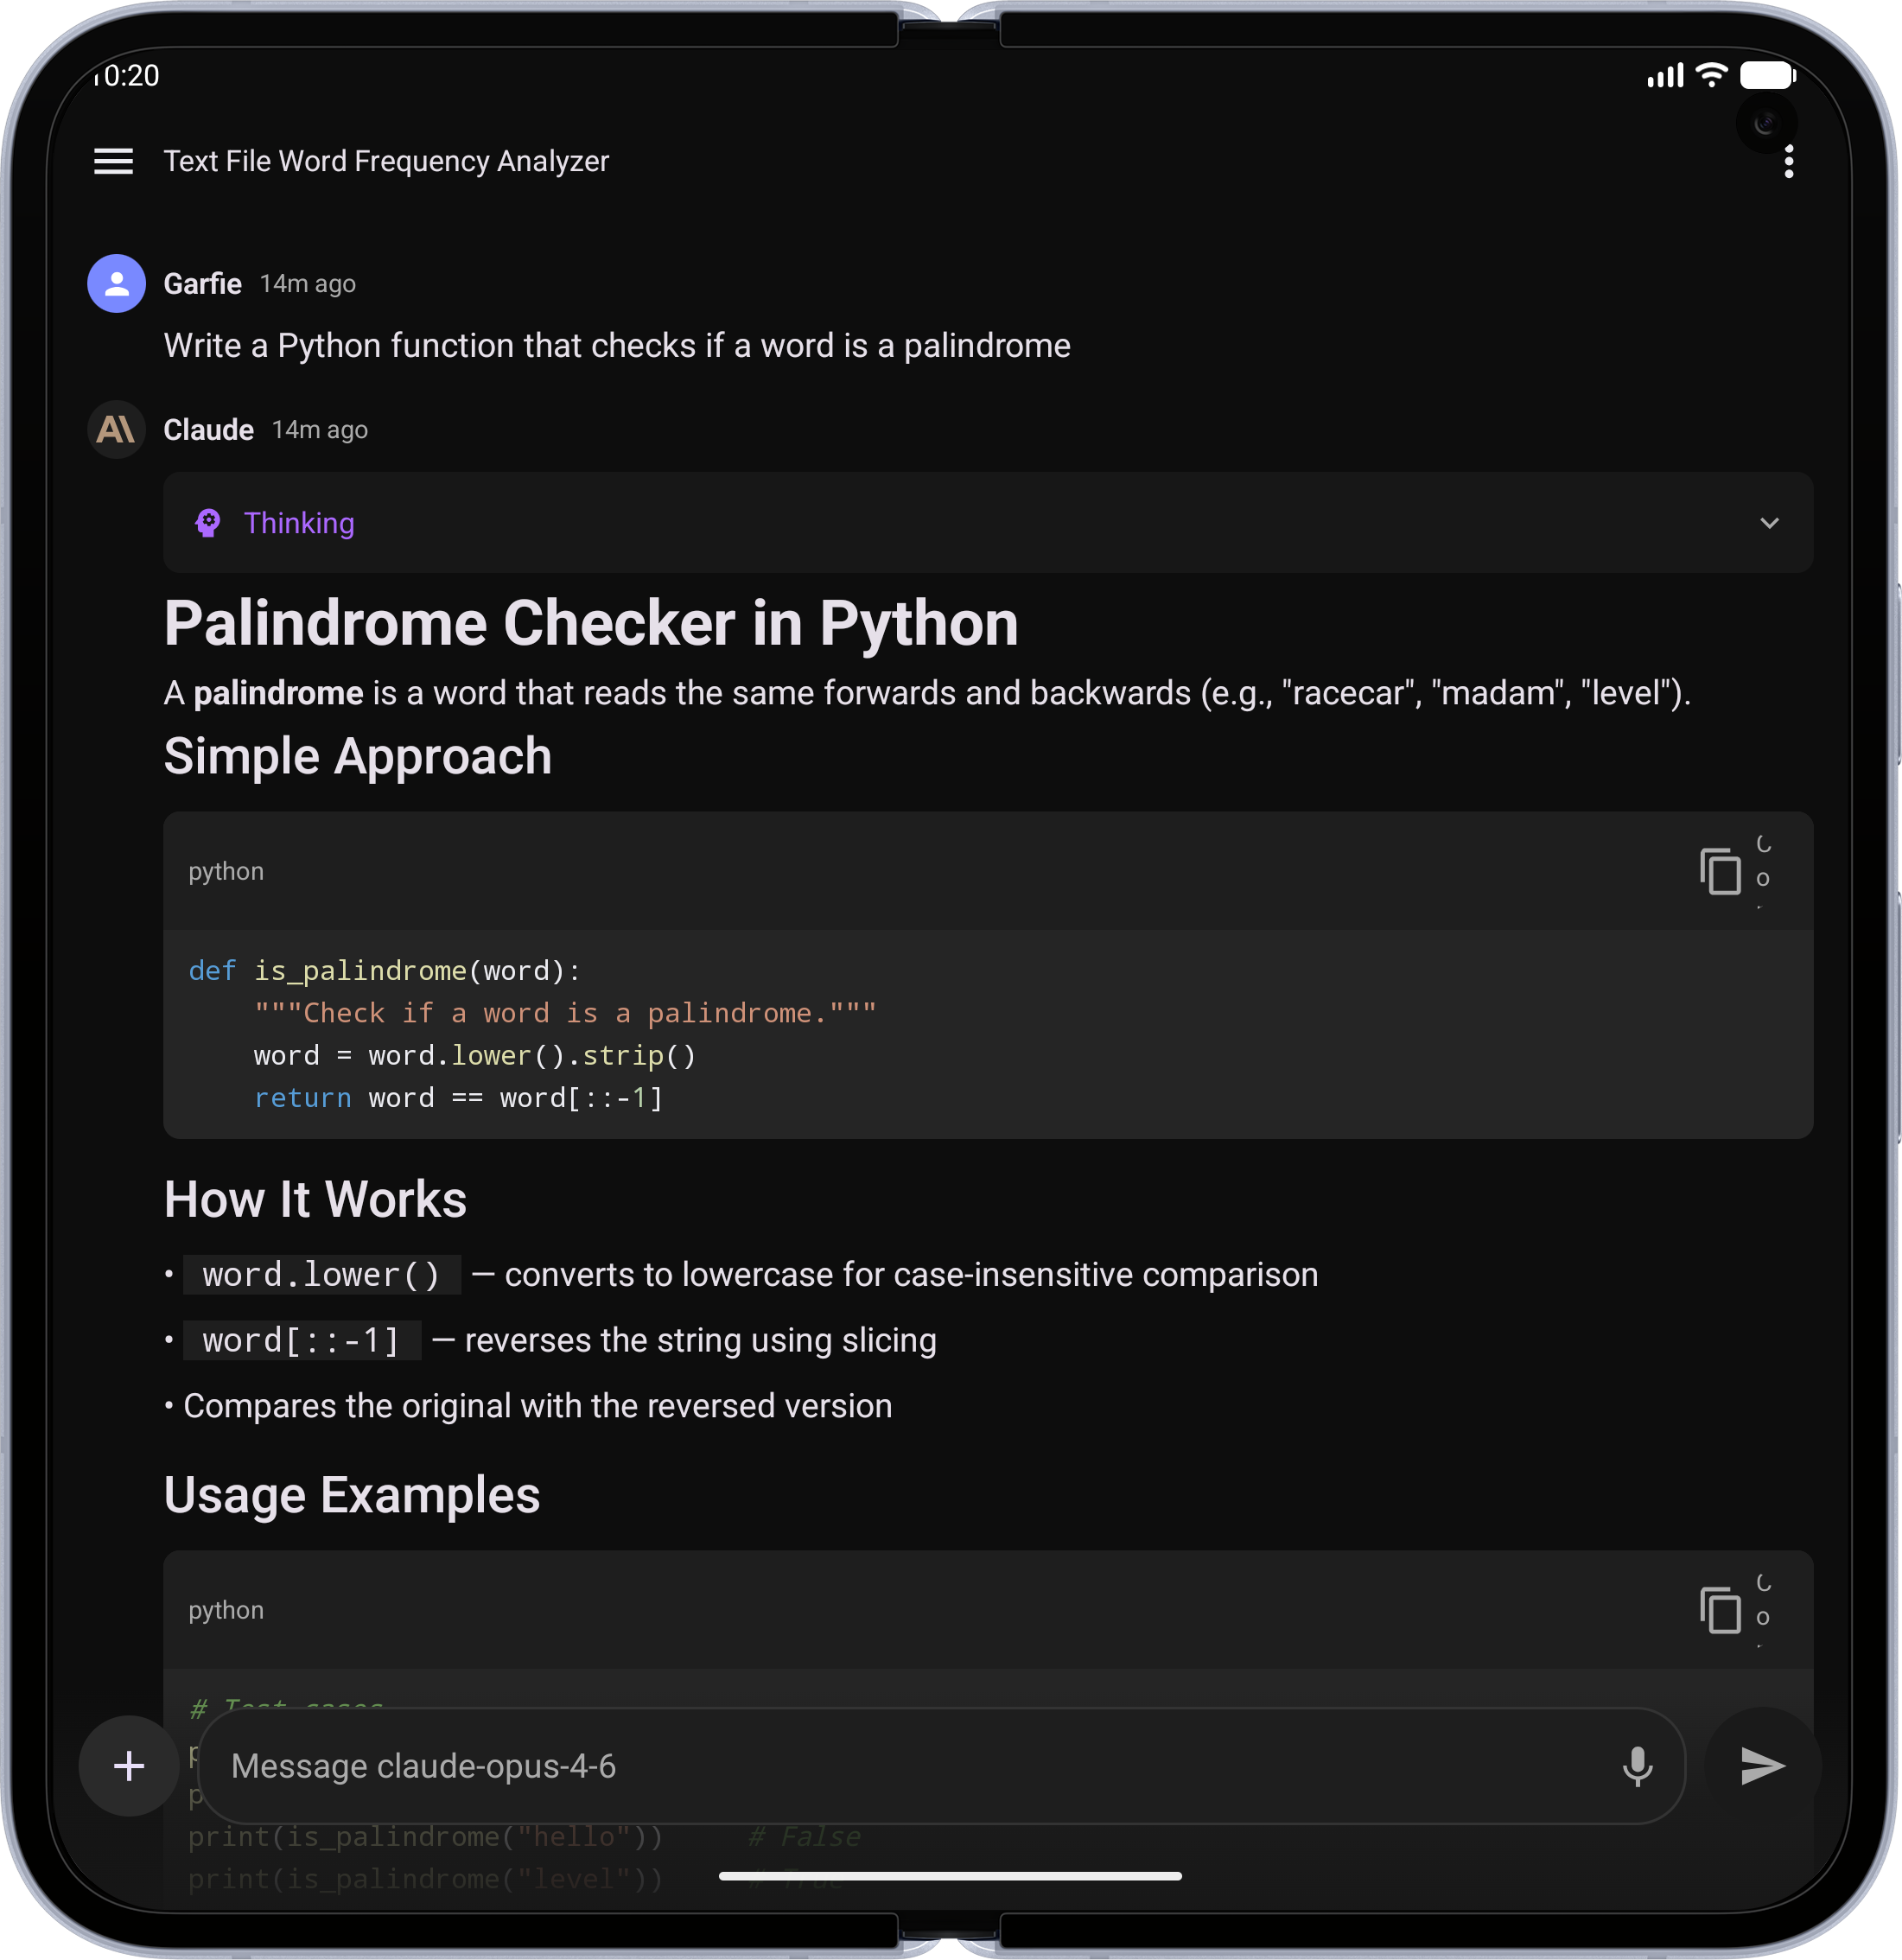Tap the microphone voice input icon
This screenshot has height=1960, width=1902.
(x=1636, y=1766)
